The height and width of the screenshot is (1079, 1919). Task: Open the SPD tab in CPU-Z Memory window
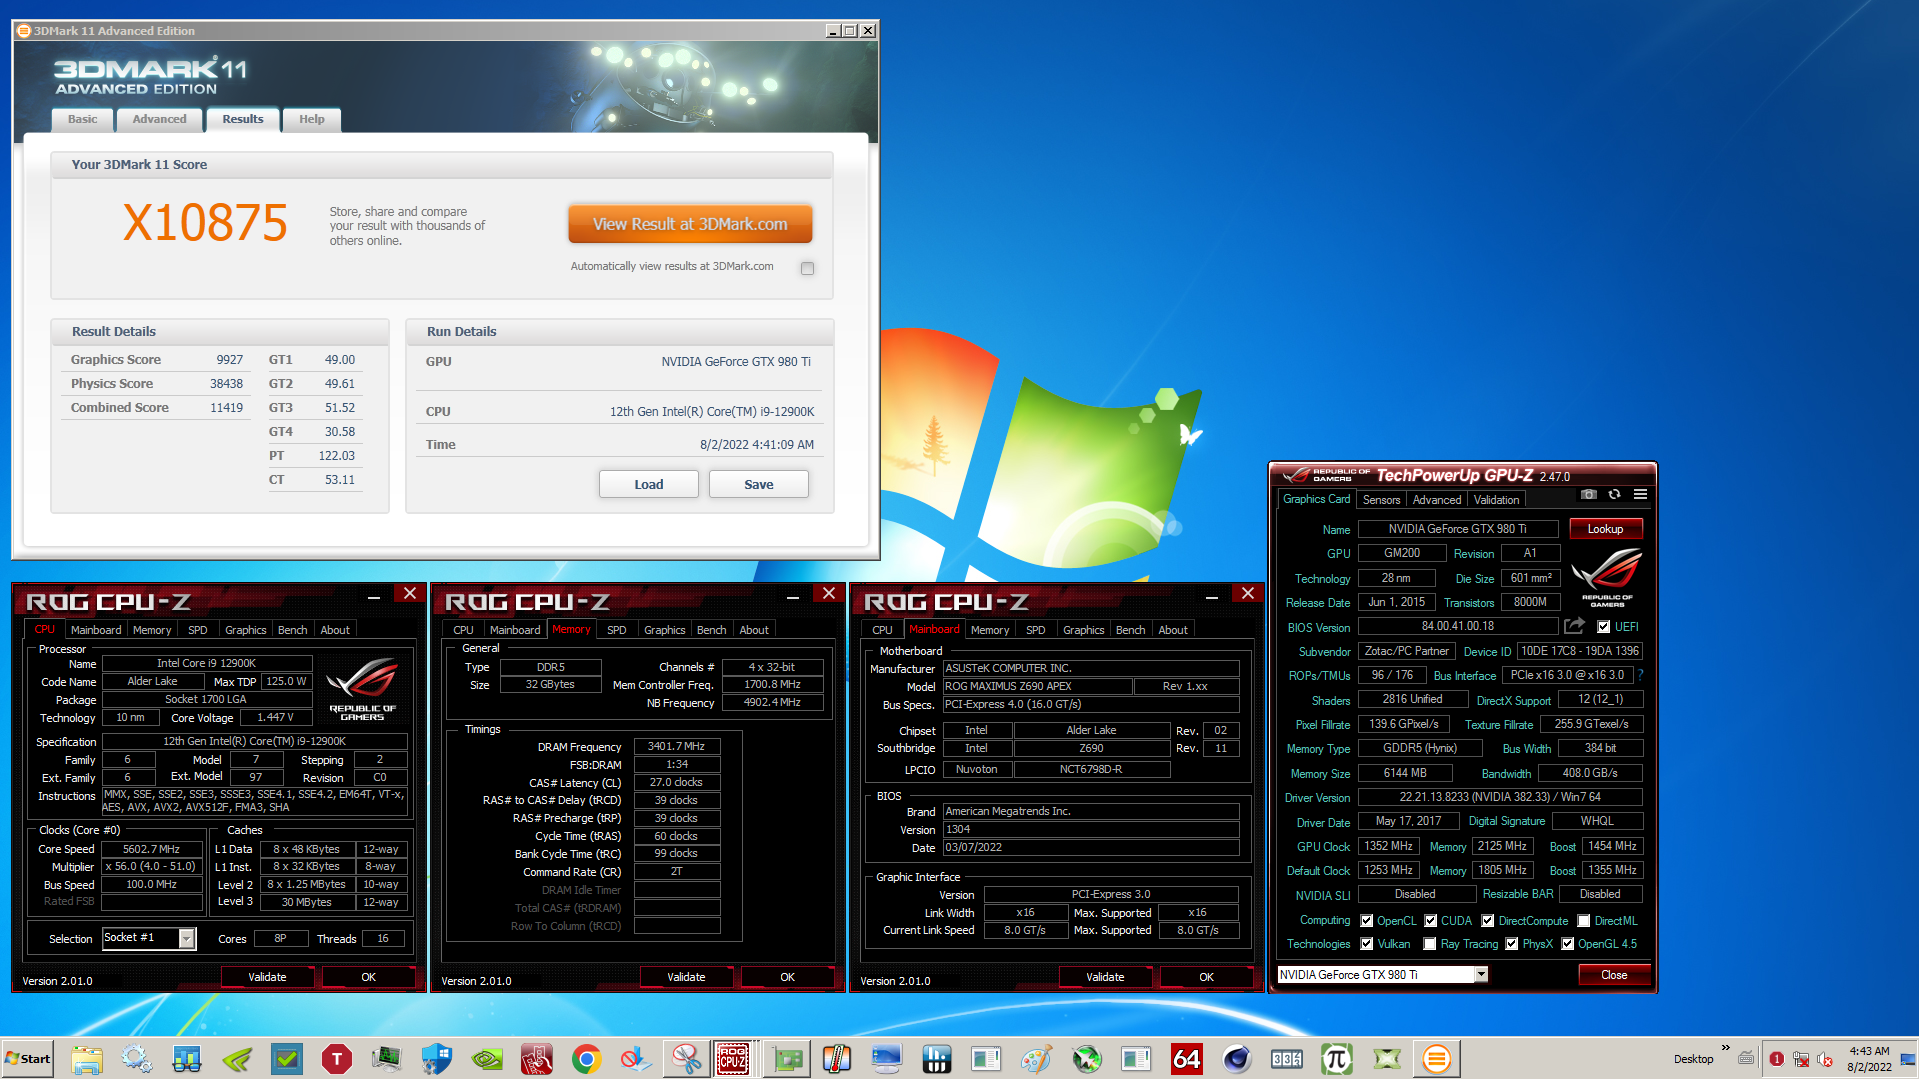617,630
